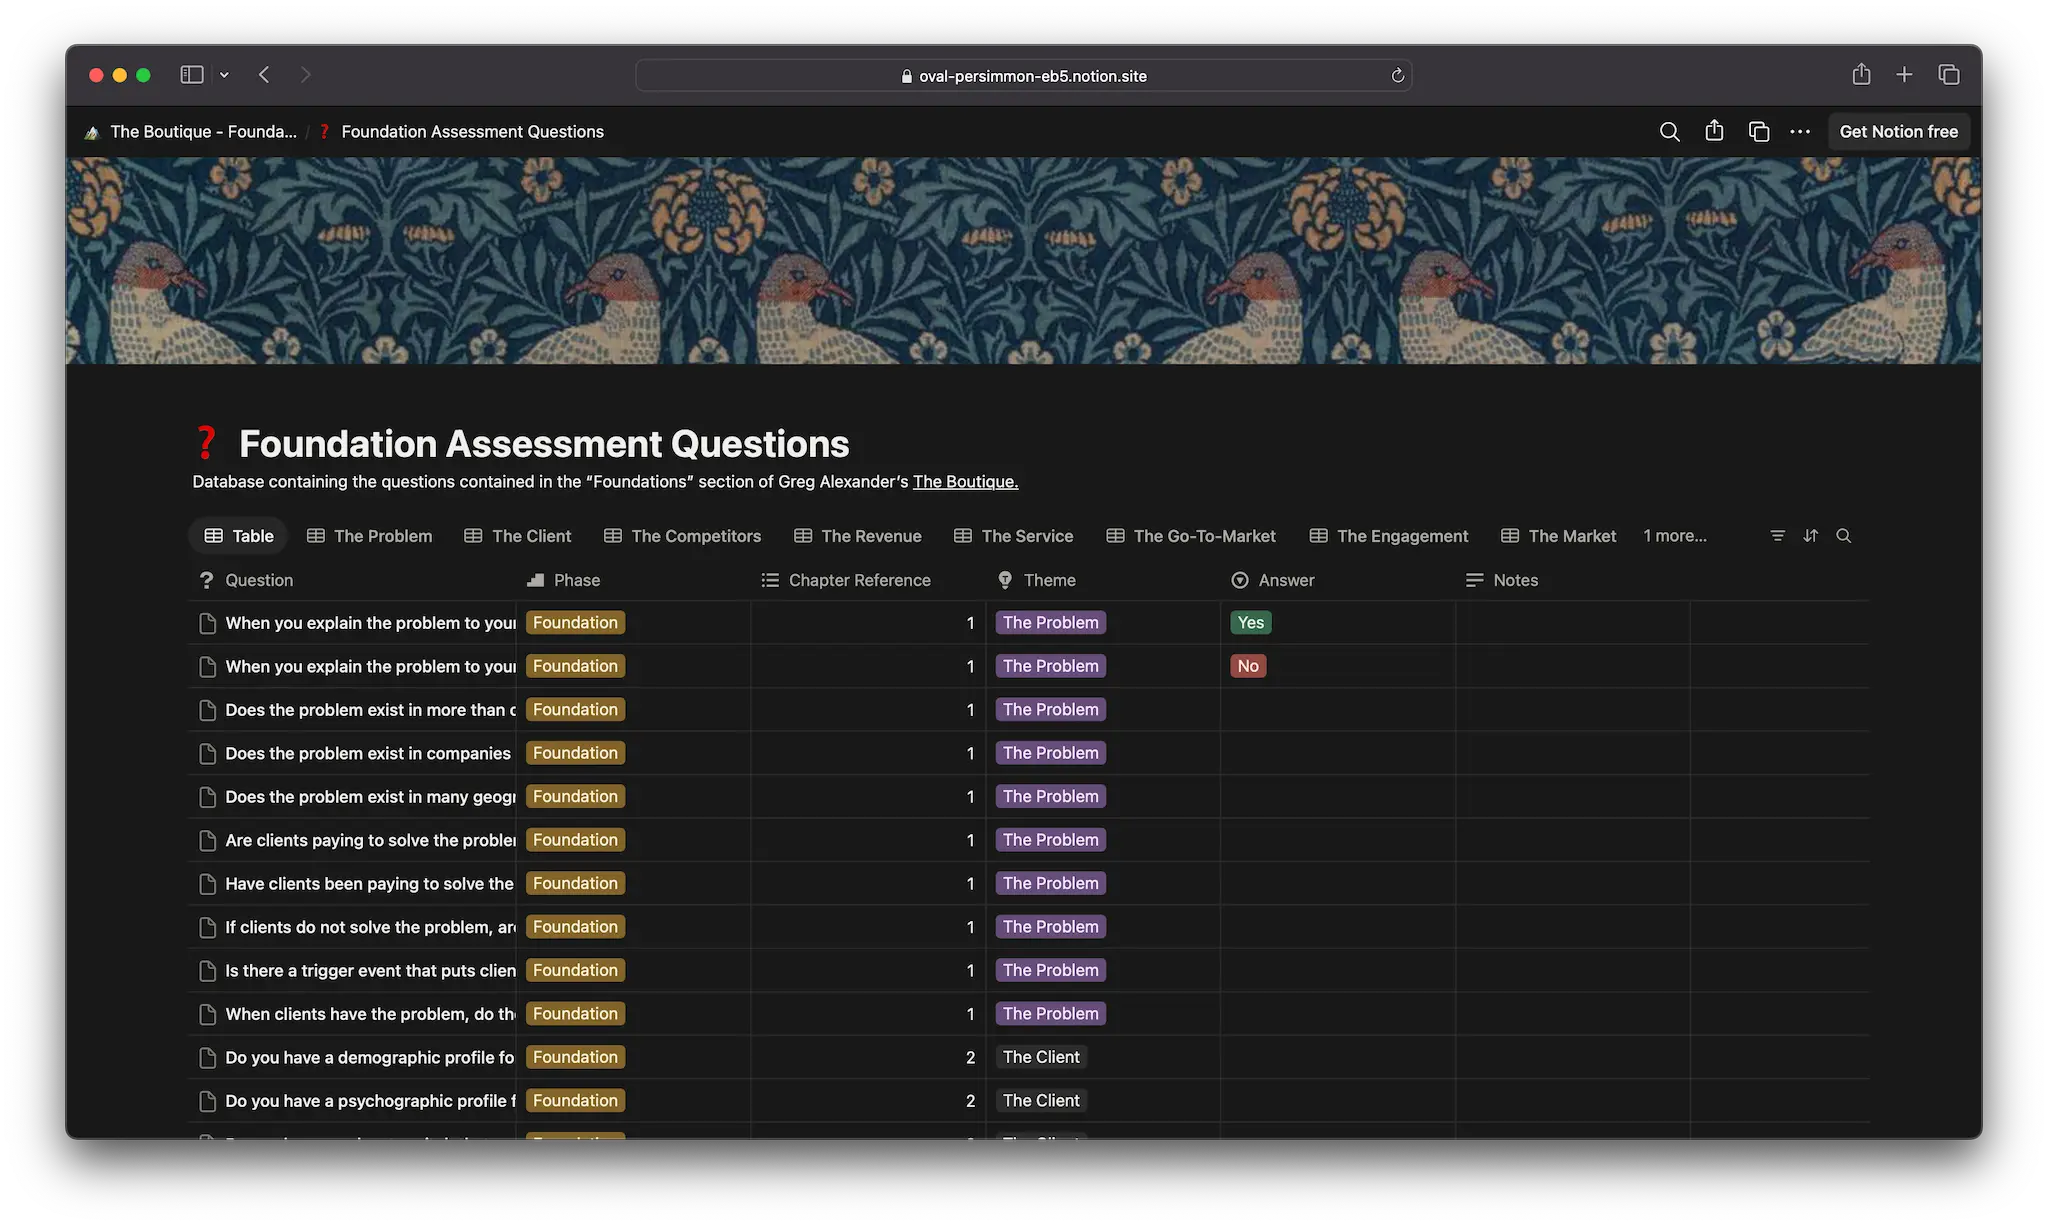Open 'Are clients paying to solve' row
Image resolution: width=2048 pixels, height=1226 pixels.
click(x=371, y=840)
